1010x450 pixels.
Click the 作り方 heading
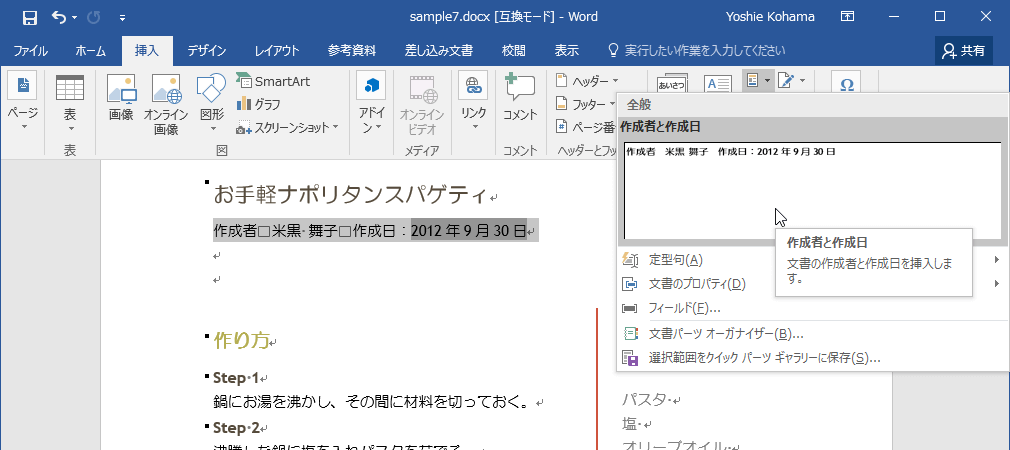click(241, 341)
